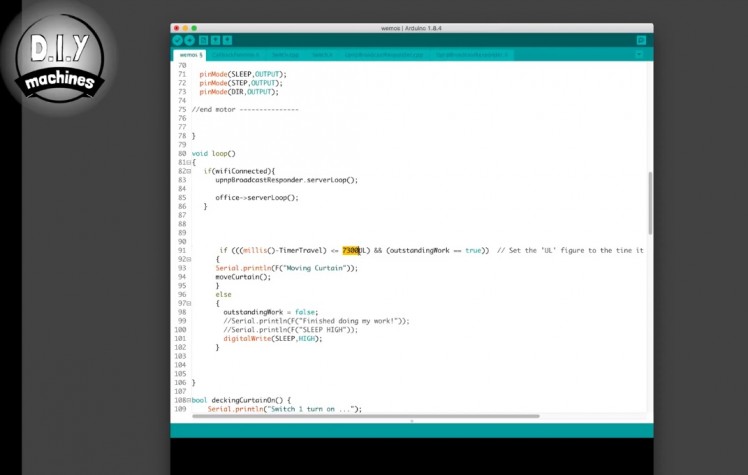Open the tab options dropdown arrow
Image resolution: width=748 pixels, height=475 pixels.
pos(640,55)
